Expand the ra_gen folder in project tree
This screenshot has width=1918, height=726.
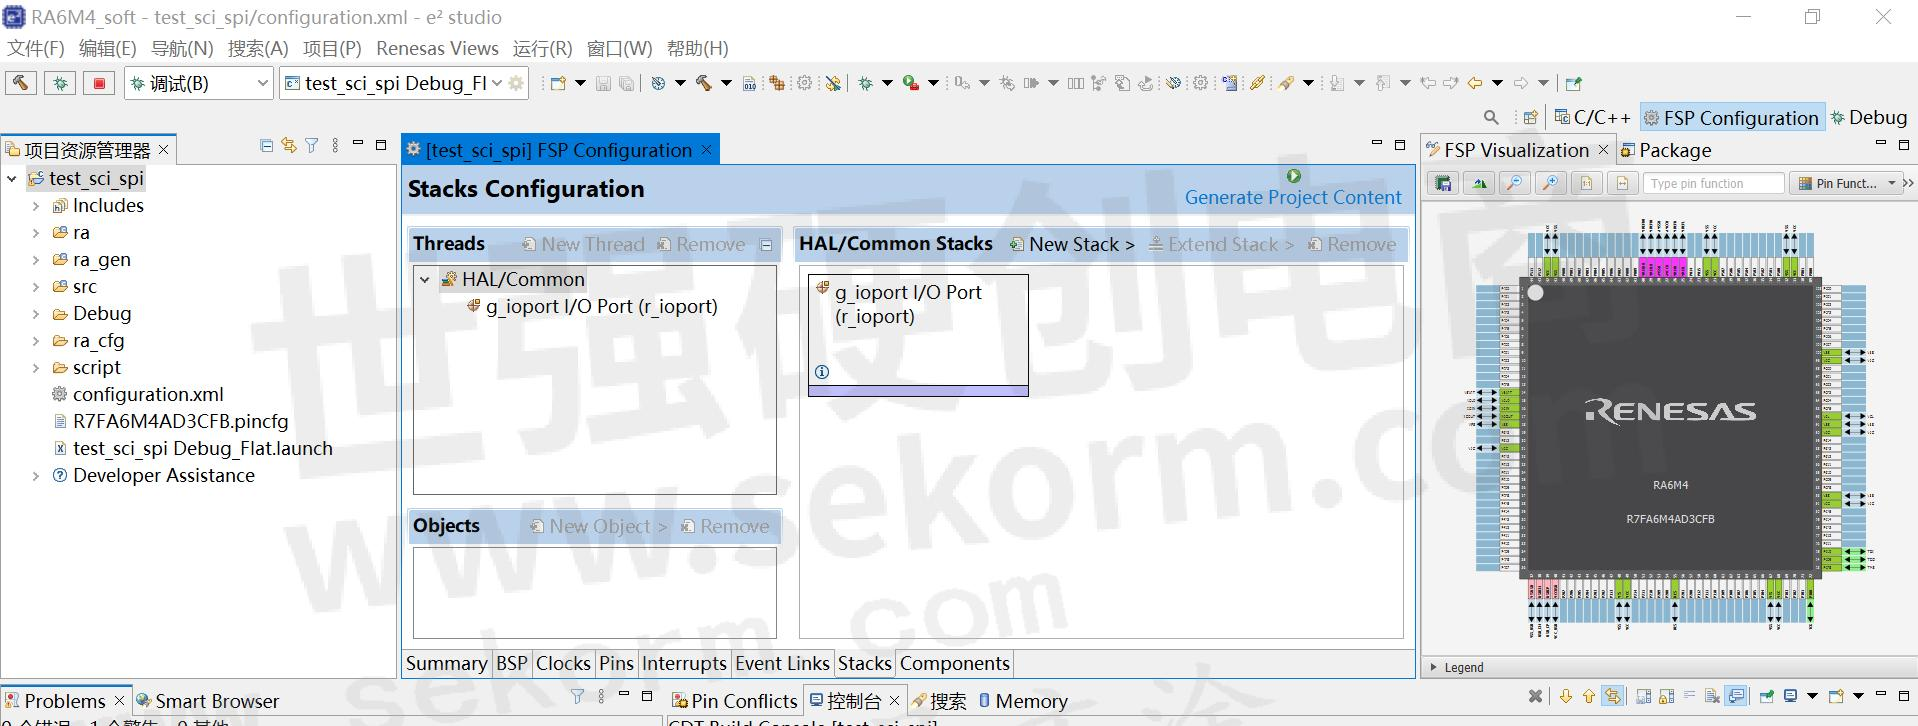[x=36, y=260]
